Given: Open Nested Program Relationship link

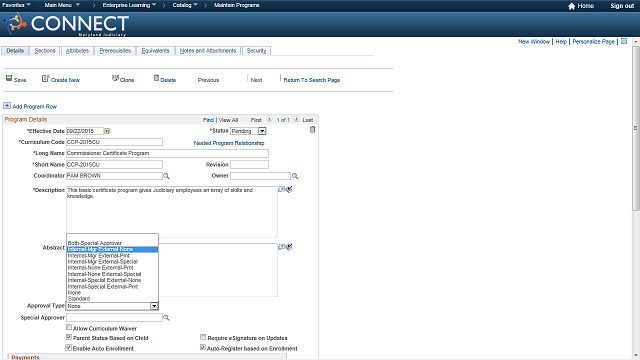Looking at the screenshot, I should 229,143.
